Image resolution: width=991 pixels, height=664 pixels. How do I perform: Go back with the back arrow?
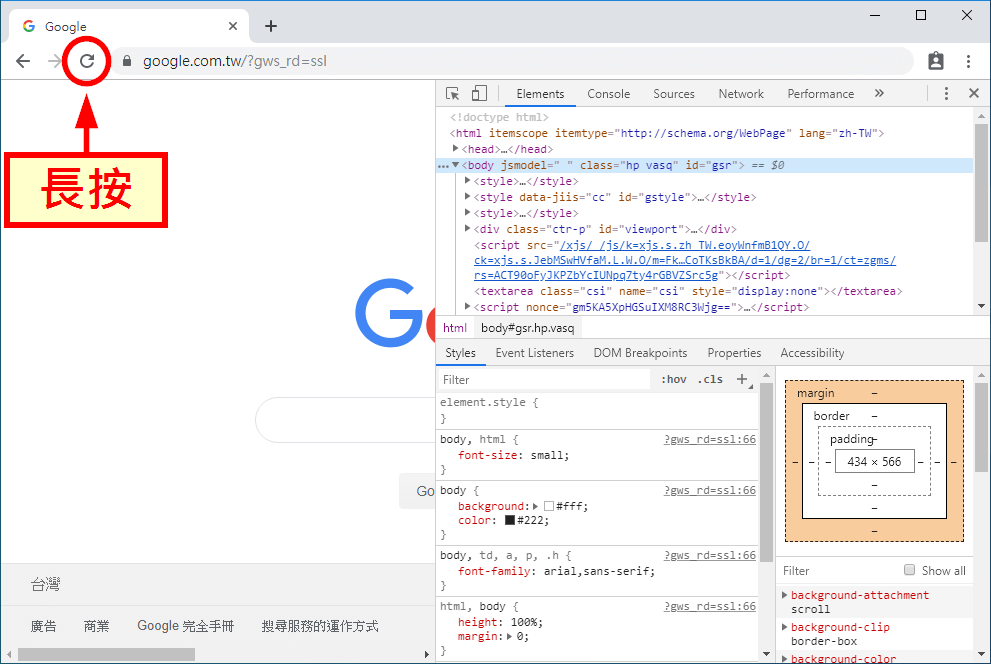pyautogui.click(x=23, y=61)
